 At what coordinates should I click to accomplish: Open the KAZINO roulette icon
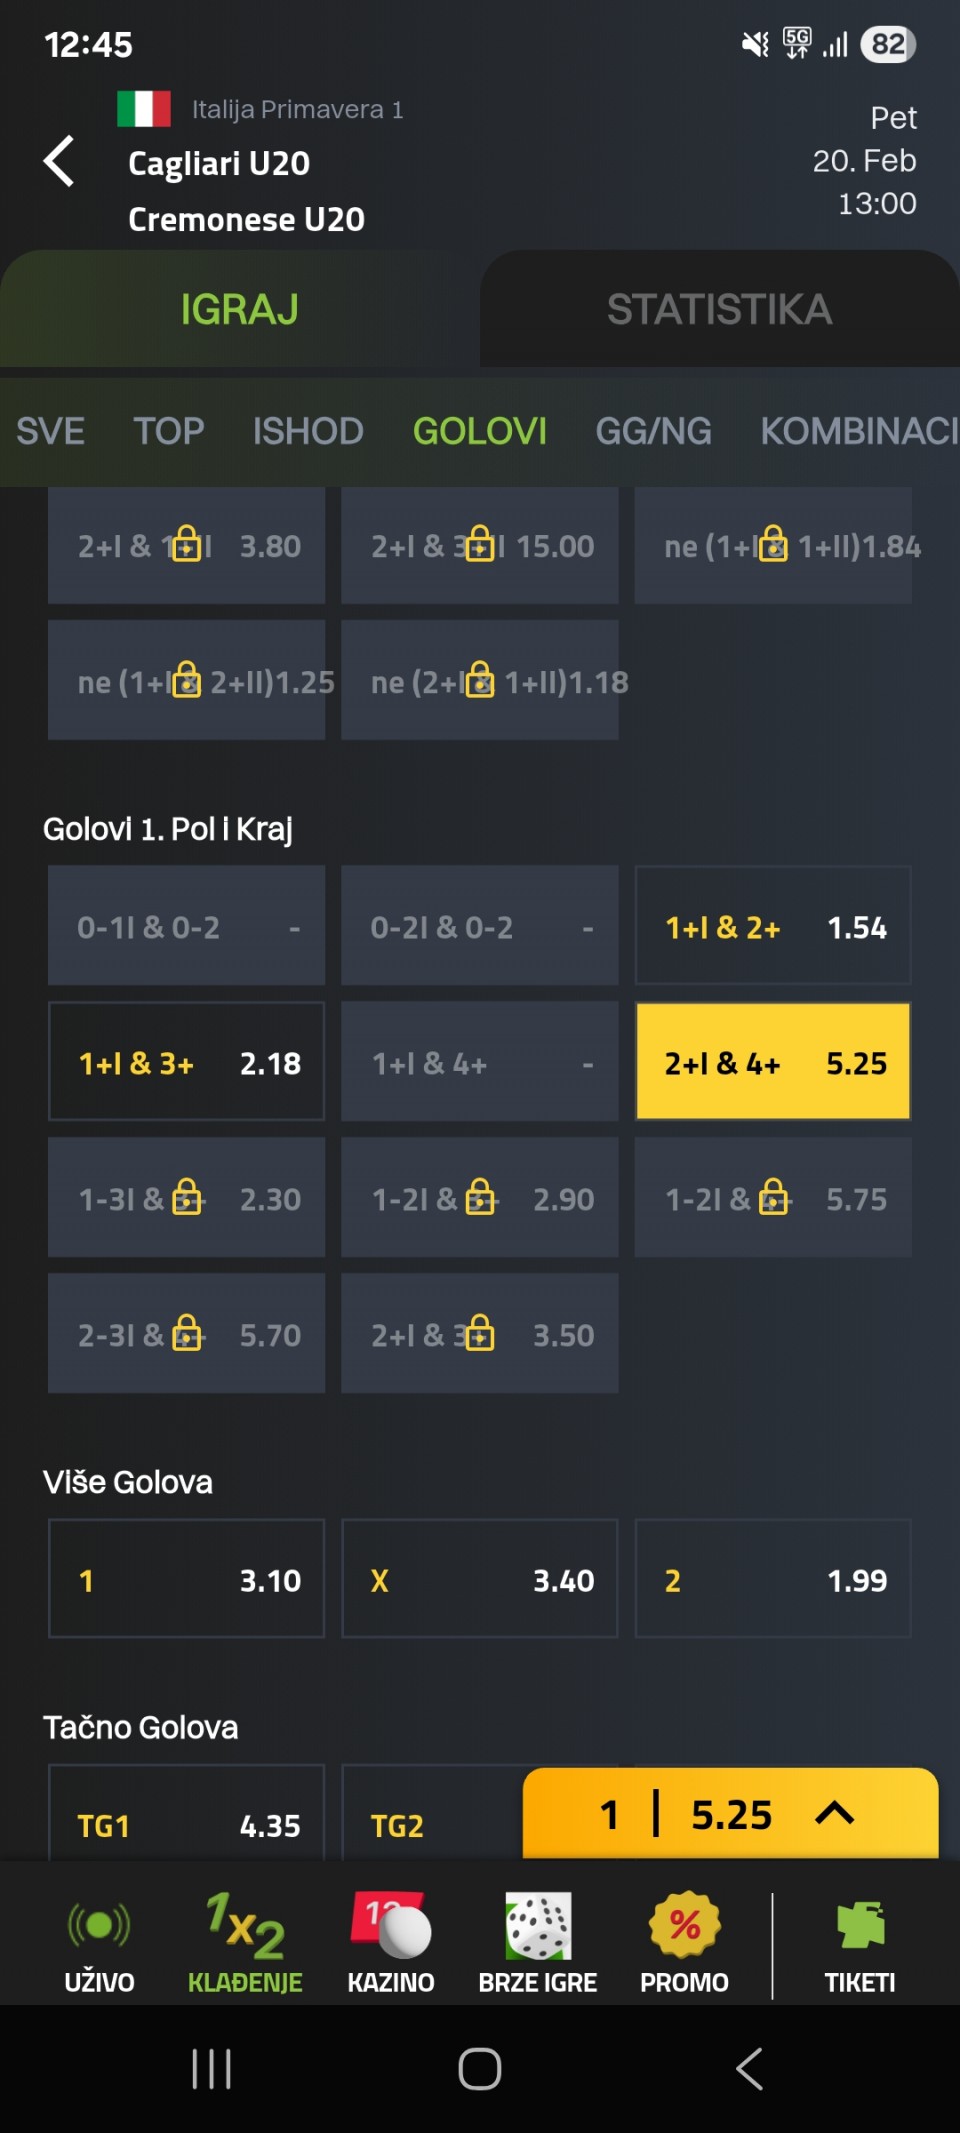tap(391, 1926)
